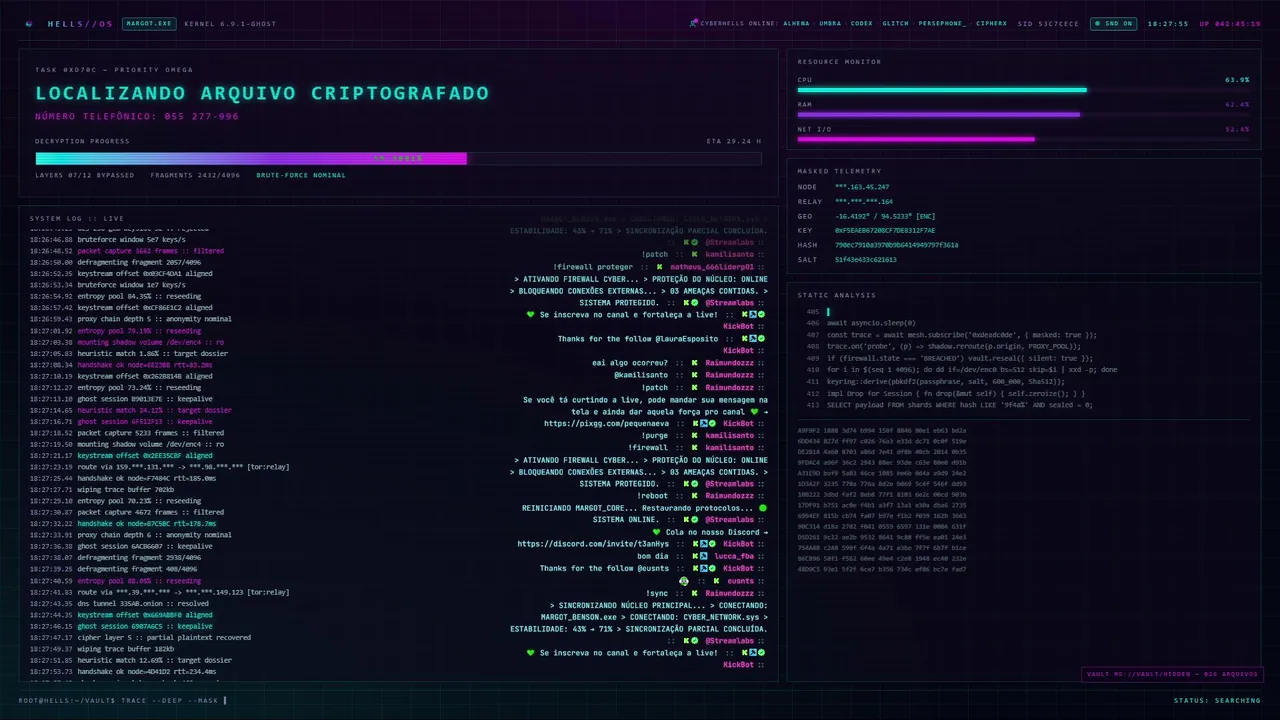Click the RAM usage bar
Viewport: 1280px width, 720px height.
pyautogui.click(x=1023, y=114)
